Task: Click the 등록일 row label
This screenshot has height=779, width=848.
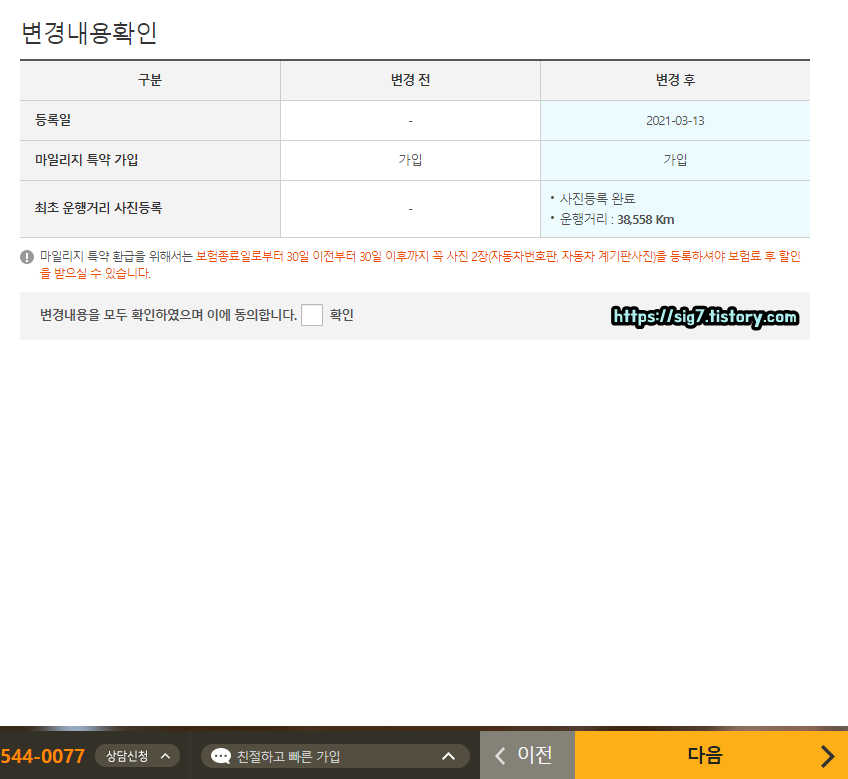Action: click(x=53, y=120)
